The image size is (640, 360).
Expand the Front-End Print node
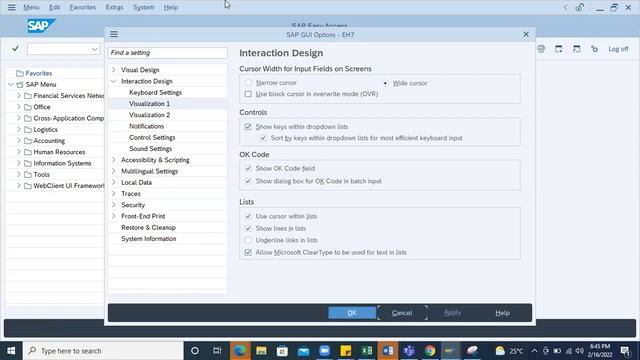[114, 216]
